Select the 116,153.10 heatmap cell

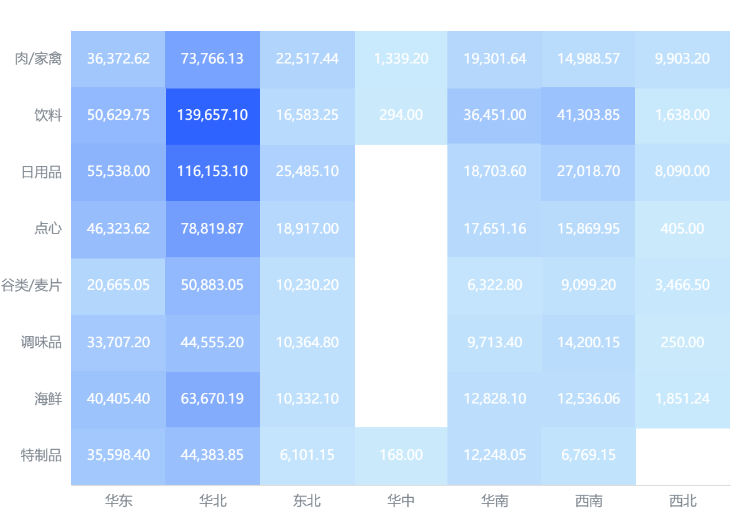click(213, 172)
